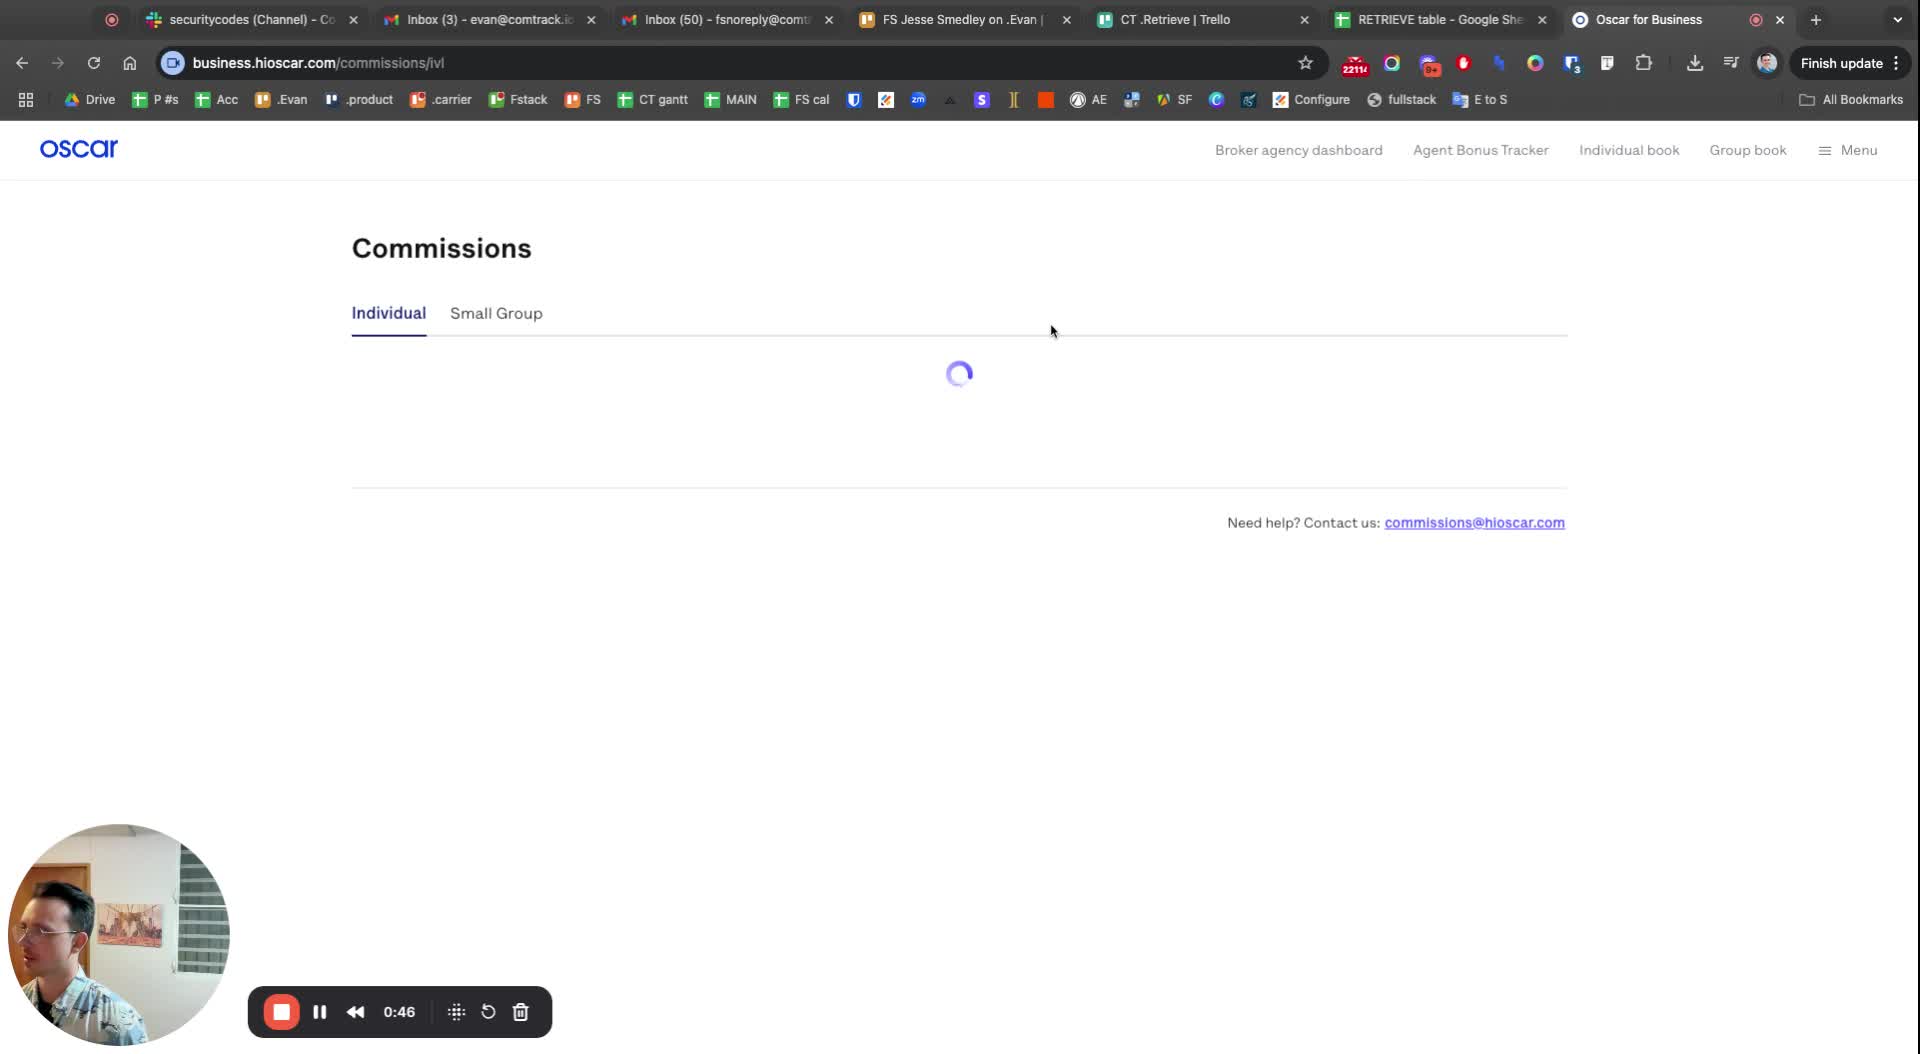The height and width of the screenshot is (1054, 1920).
Task: Restart the recording with the circular arrow
Action: pyautogui.click(x=488, y=1012)
